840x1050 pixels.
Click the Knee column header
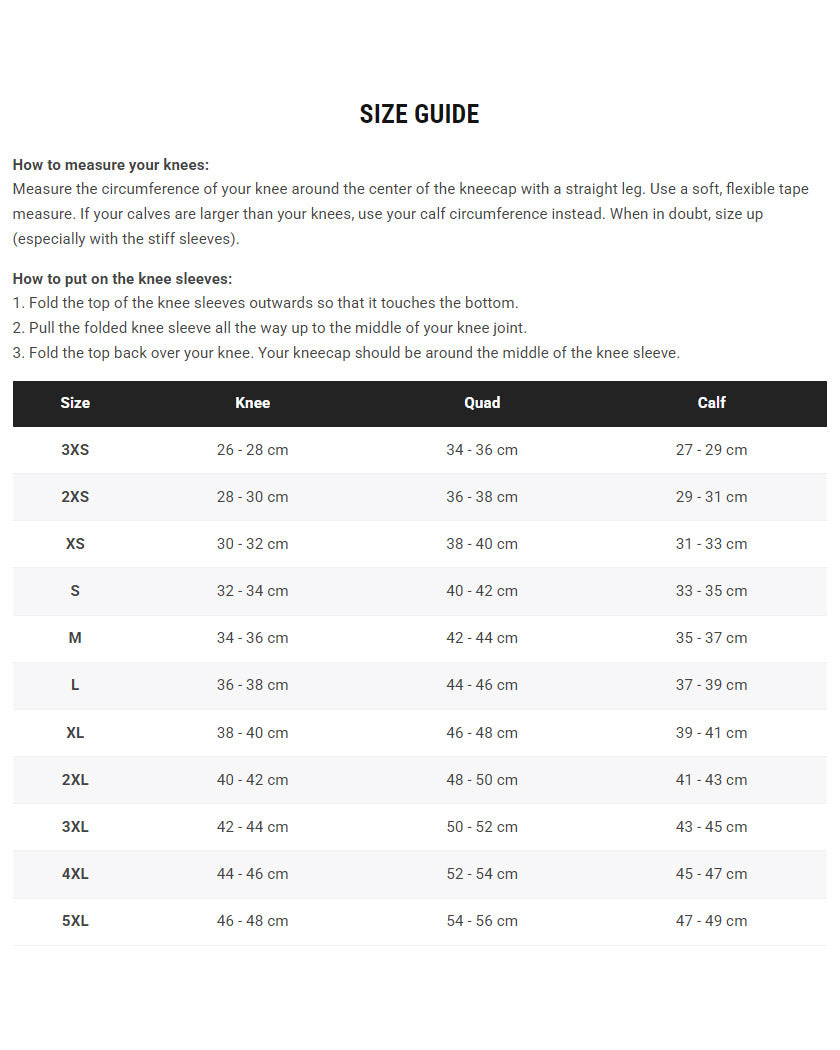tap(252, 403)
